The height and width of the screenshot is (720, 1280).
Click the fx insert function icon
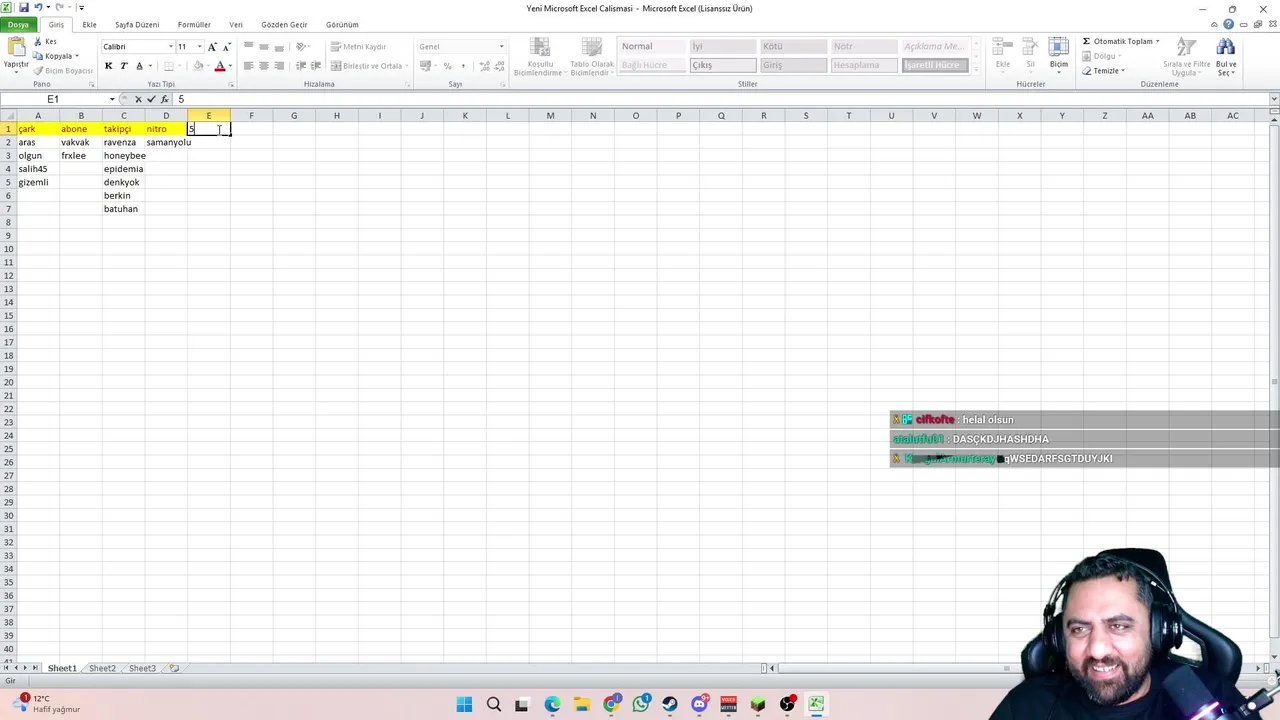point(165,99)
